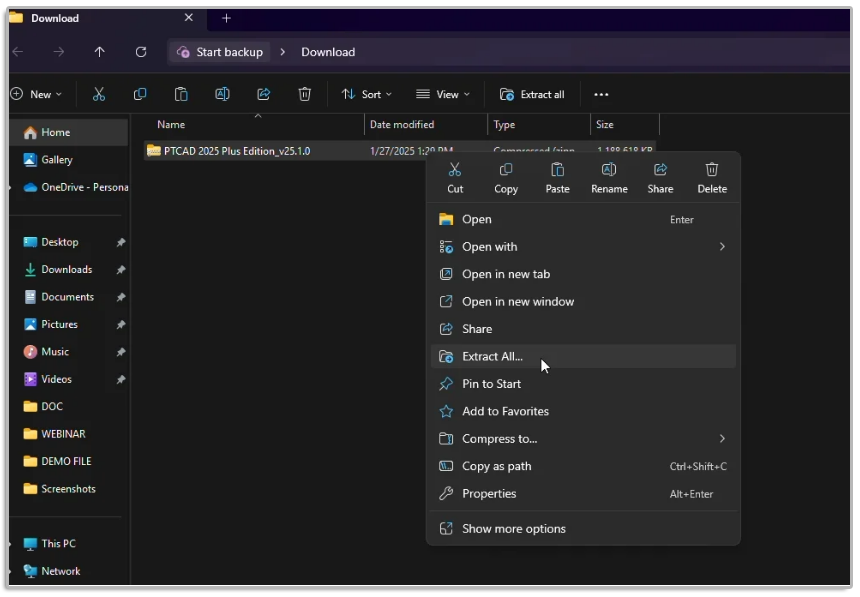The height and width of the screenshot is (597, 860).
Task: Expand the Compress to submenu arrow
Action: (722, 438)
